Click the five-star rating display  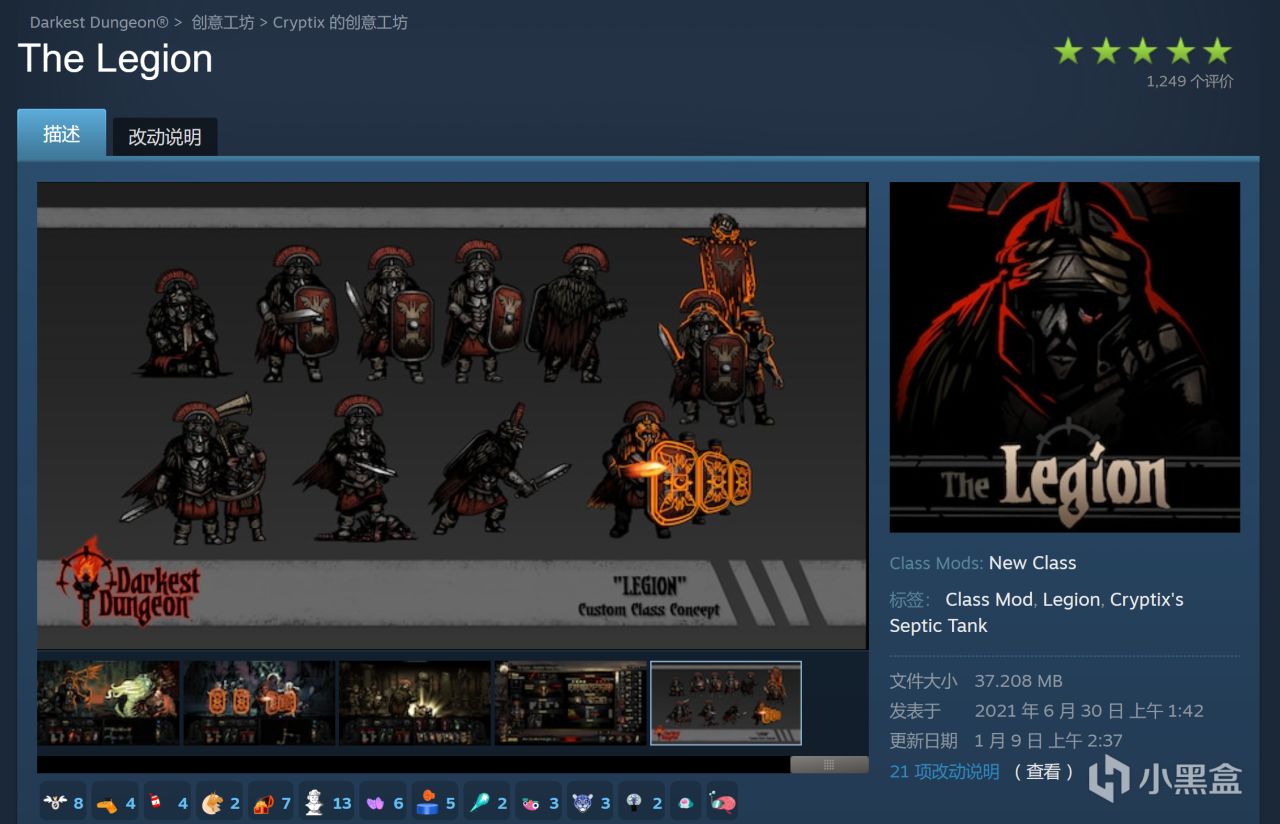point(1142,51)
